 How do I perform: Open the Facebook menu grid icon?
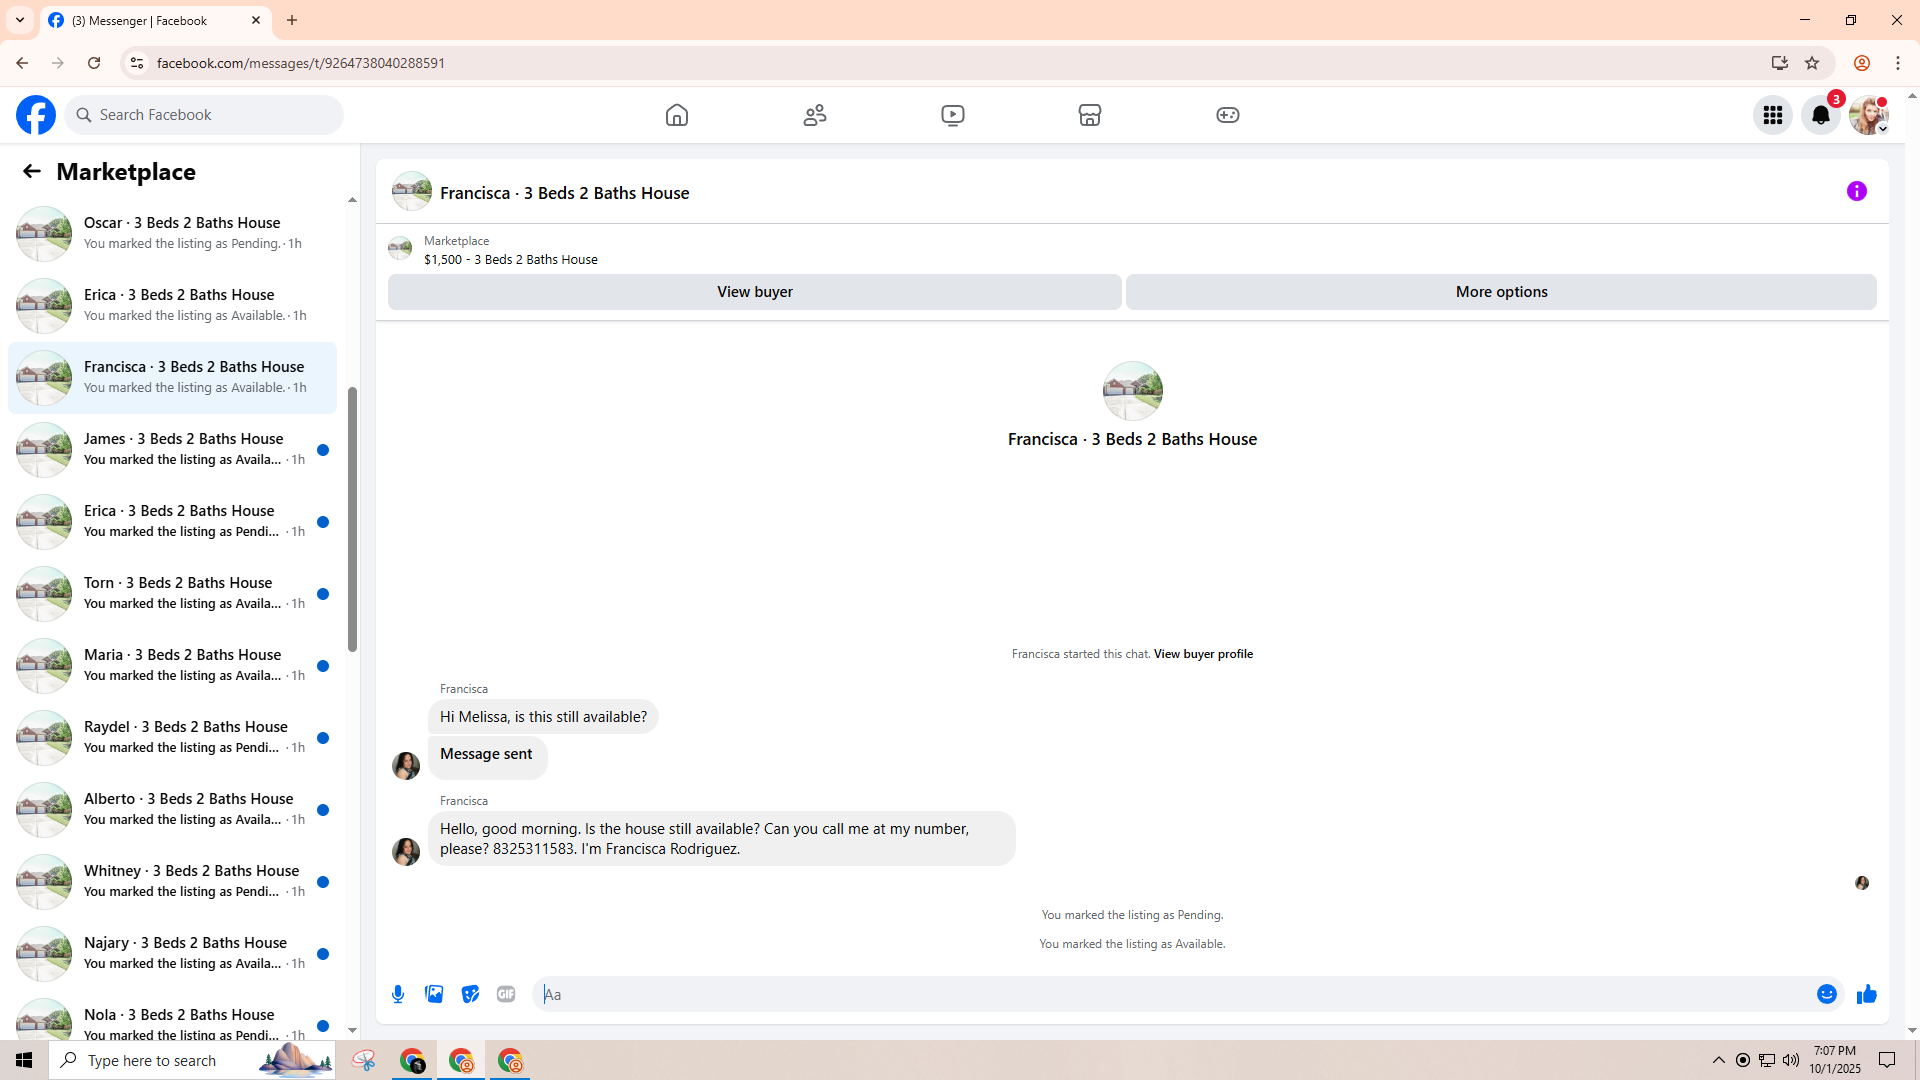tap(1773, 115)
